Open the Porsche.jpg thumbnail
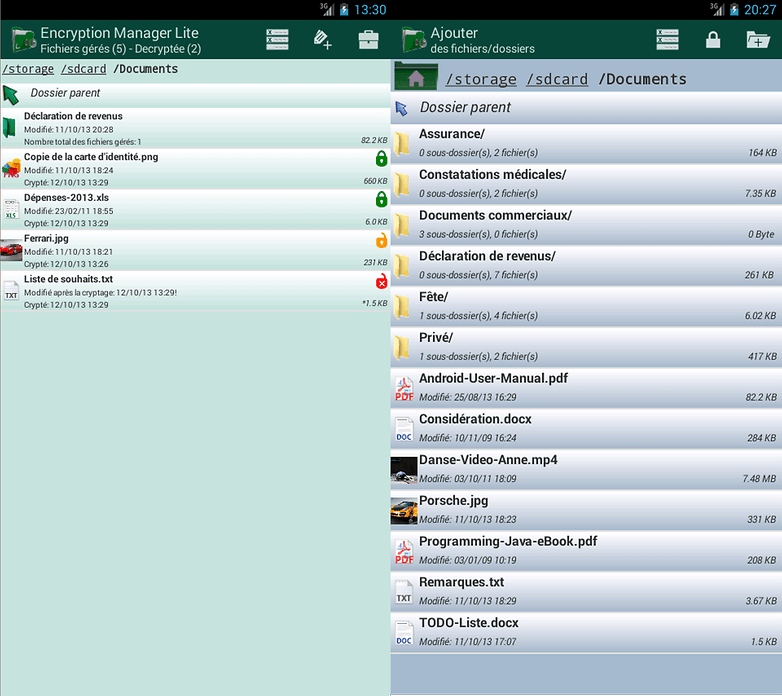The height and width of the screenshot is (696, 782). (404, 511)
